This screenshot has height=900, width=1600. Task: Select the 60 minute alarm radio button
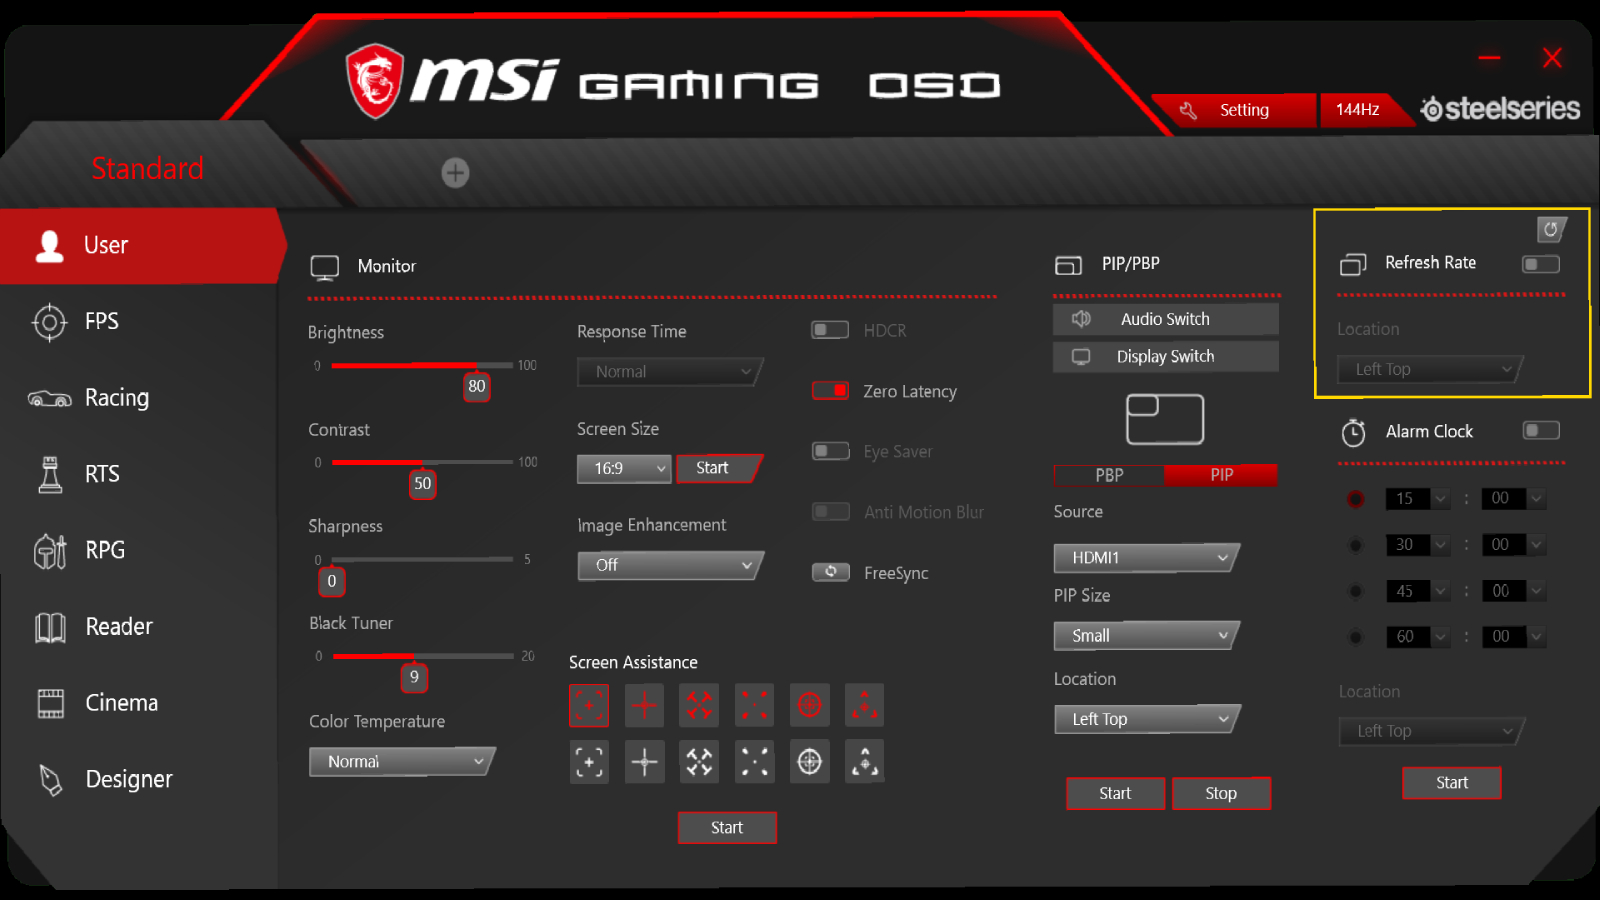[x=1355, y=637]
